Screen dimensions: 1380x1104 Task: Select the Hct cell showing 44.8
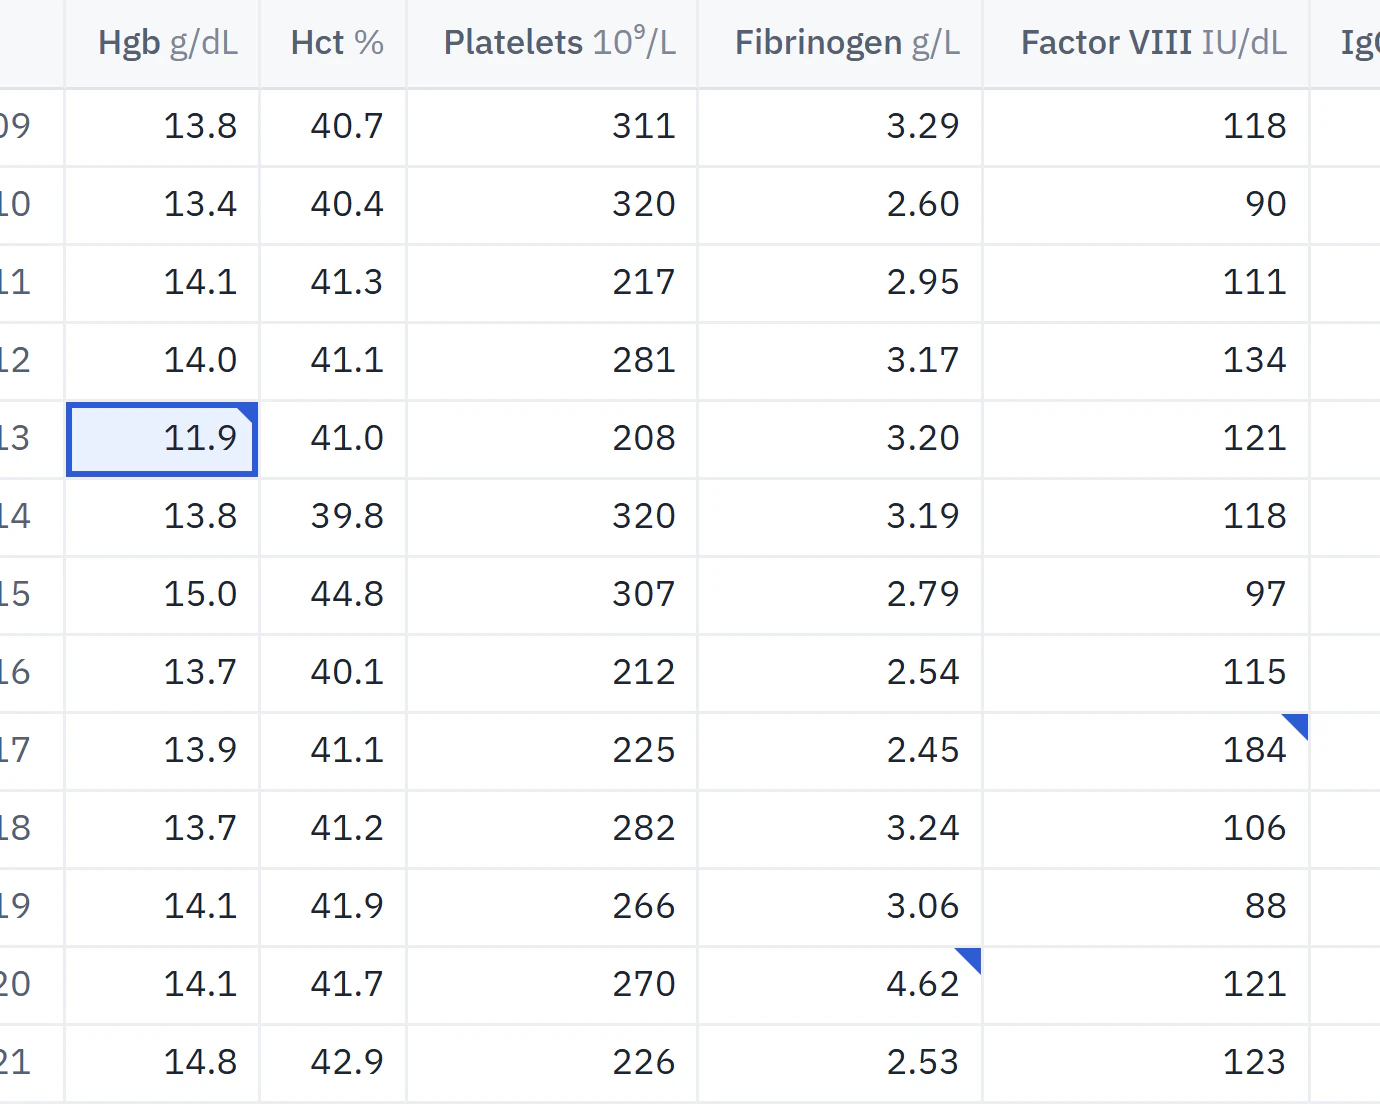[333, 595]
